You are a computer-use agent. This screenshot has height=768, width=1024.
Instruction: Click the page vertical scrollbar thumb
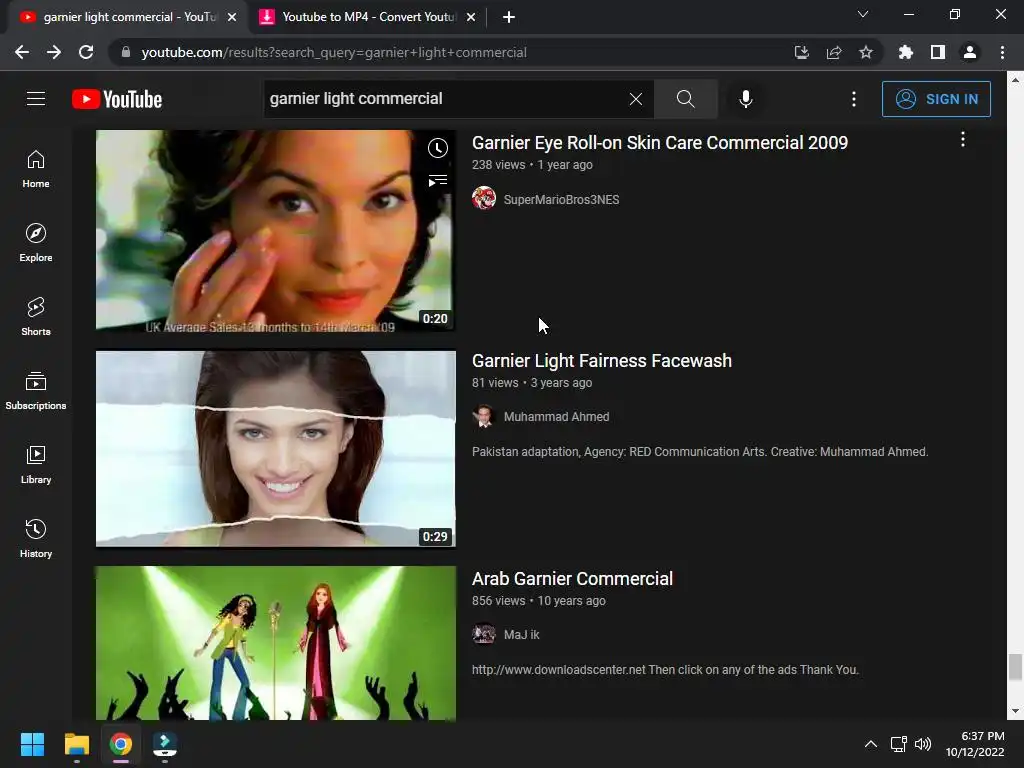coord(1014,667)
